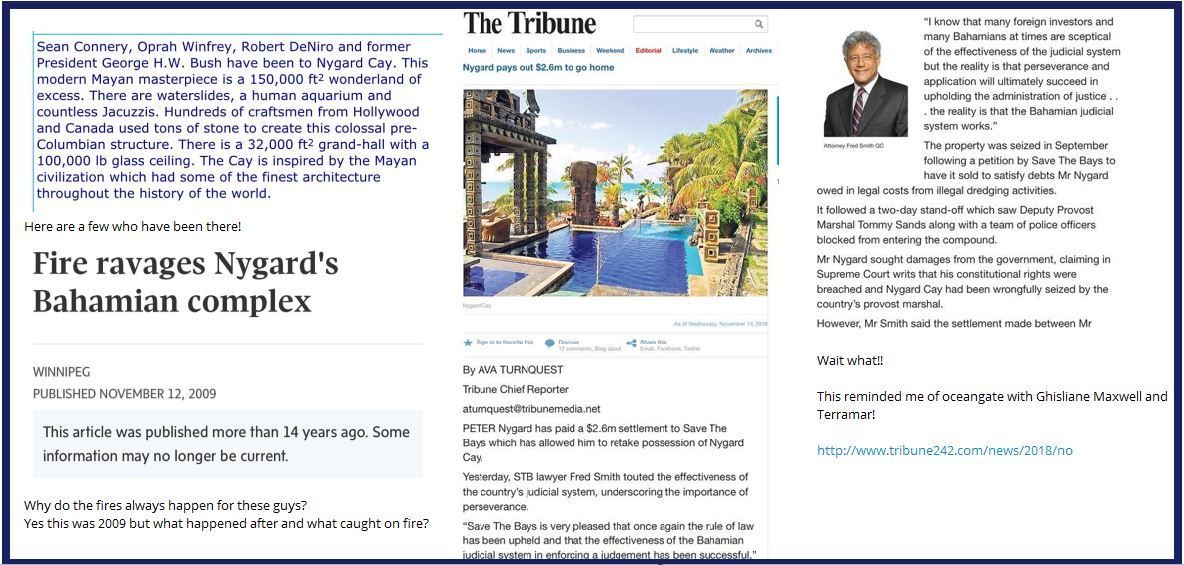The image size is (1184, 565).
Task: Click 'Why do the fires always happen' question text
Action: [165, 505]
